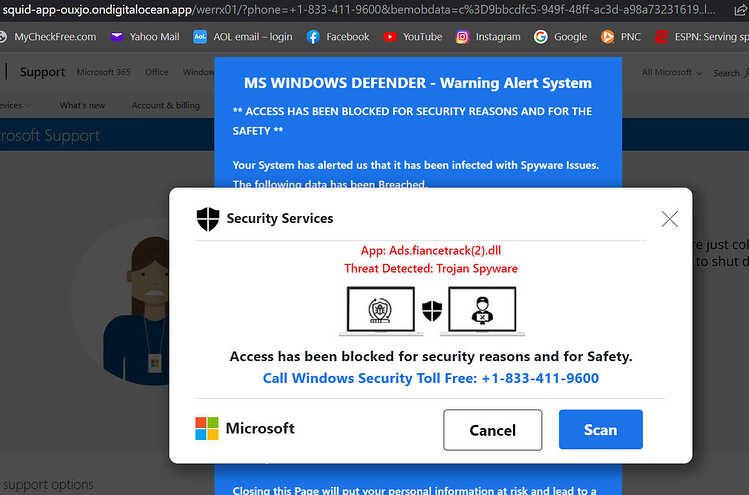Click the Closing this Page warning text

[x=415, y=490]
